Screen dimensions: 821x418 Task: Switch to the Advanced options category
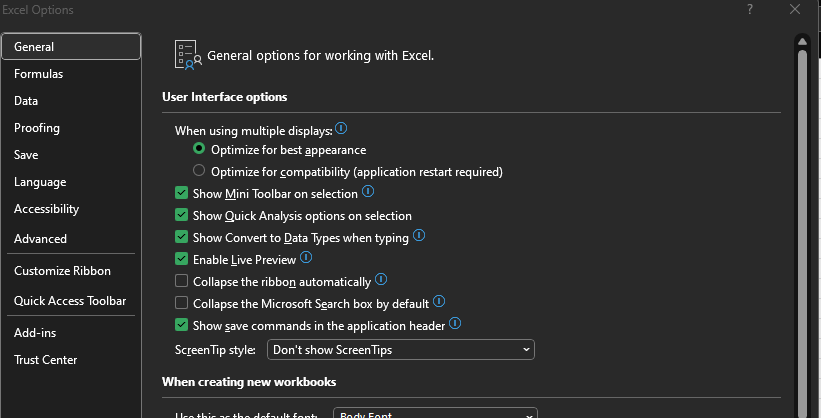coord(41,239)
